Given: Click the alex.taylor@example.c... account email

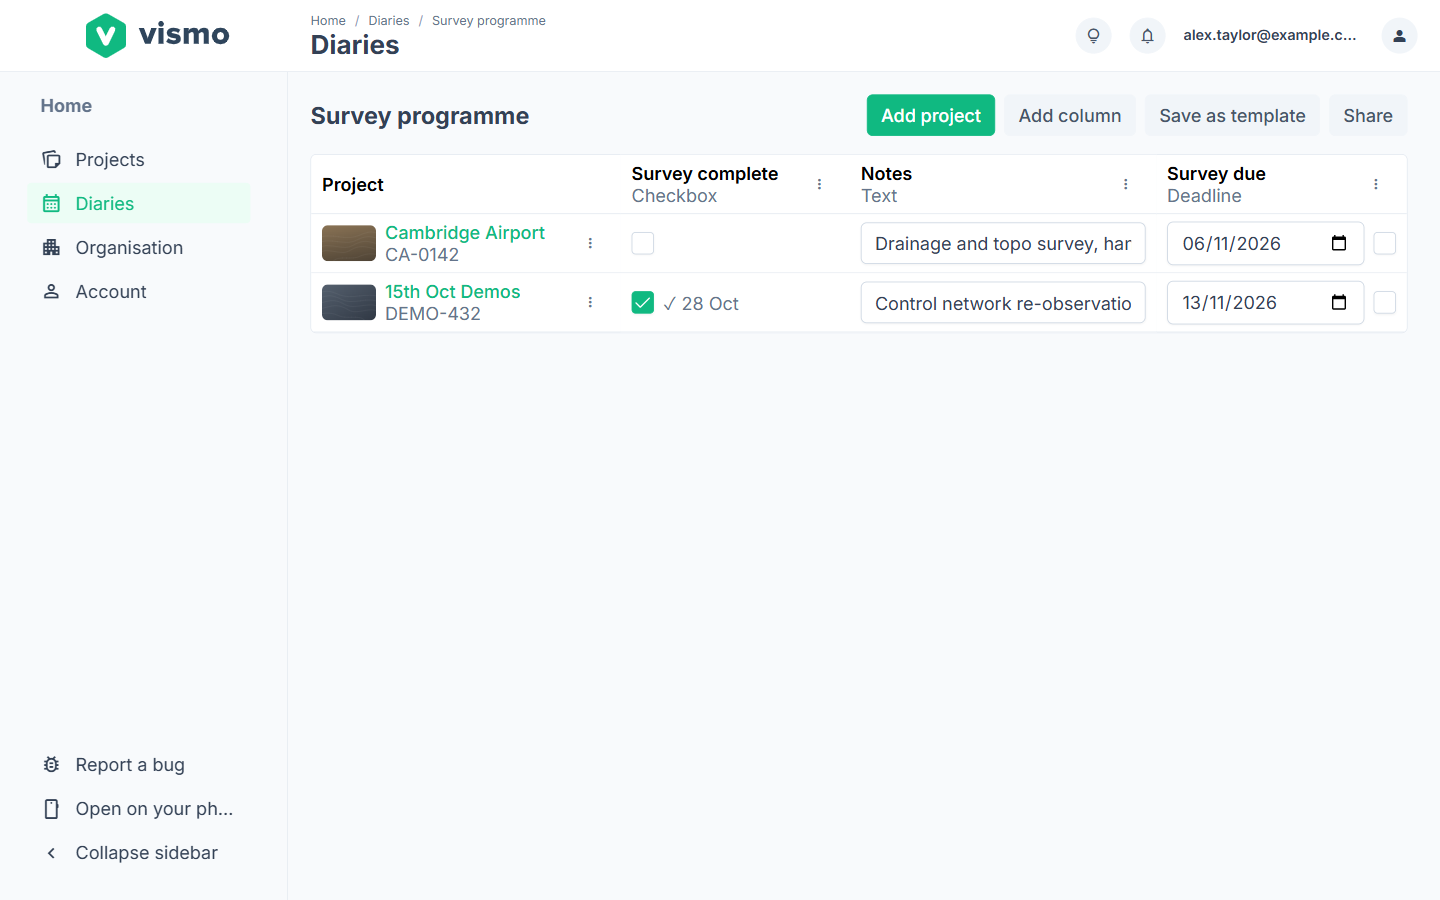Looking at the screenshot, I should [1270, 35].
